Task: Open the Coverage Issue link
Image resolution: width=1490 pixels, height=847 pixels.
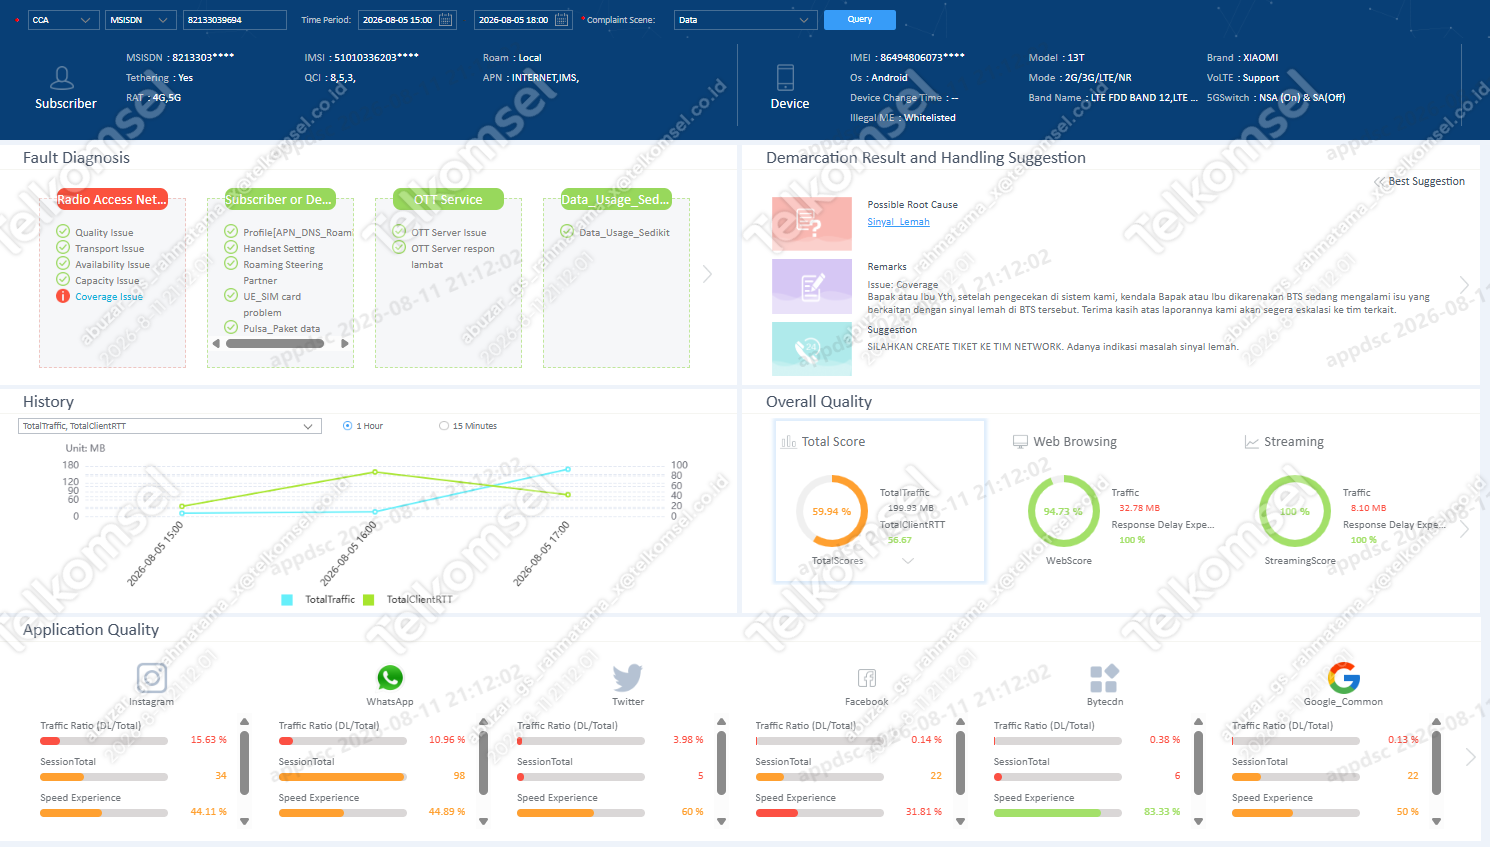Action: [109, 296]
